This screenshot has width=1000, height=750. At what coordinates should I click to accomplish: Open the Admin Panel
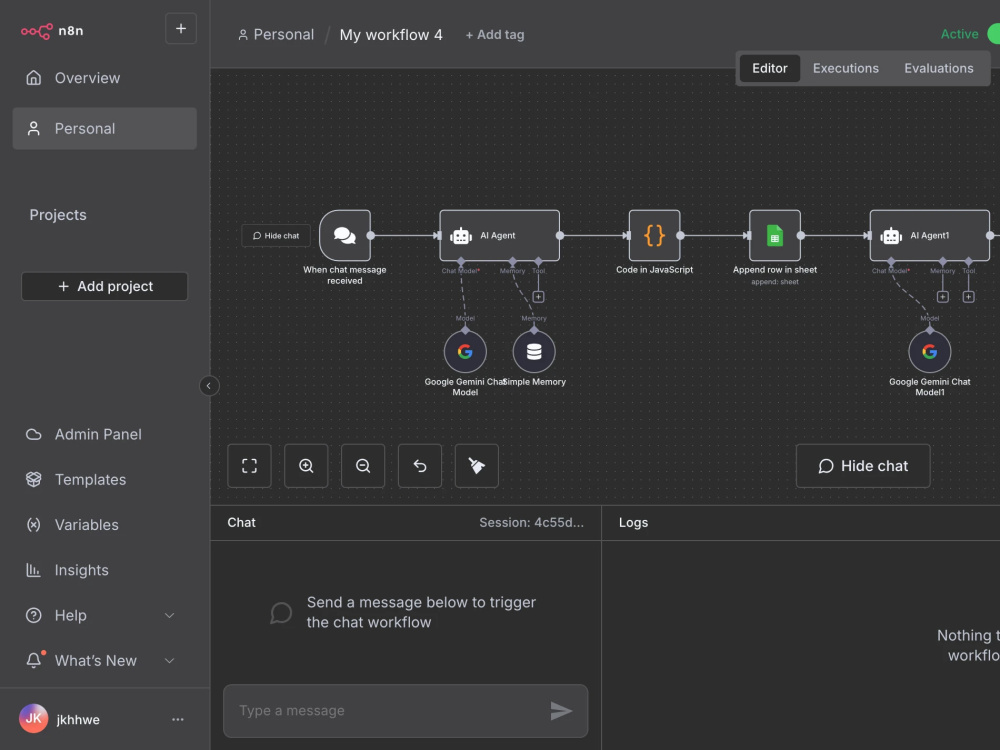105,434
